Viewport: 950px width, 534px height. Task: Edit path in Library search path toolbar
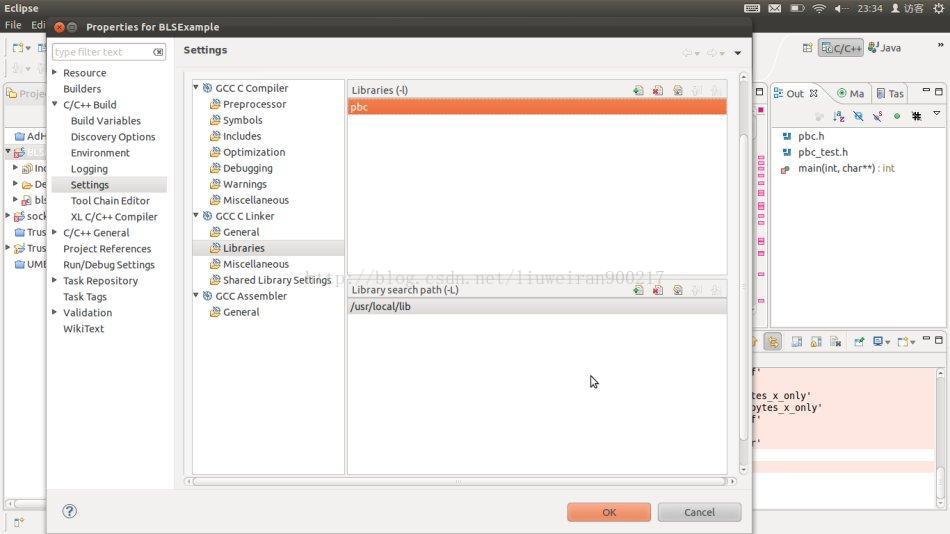[677, 290]
